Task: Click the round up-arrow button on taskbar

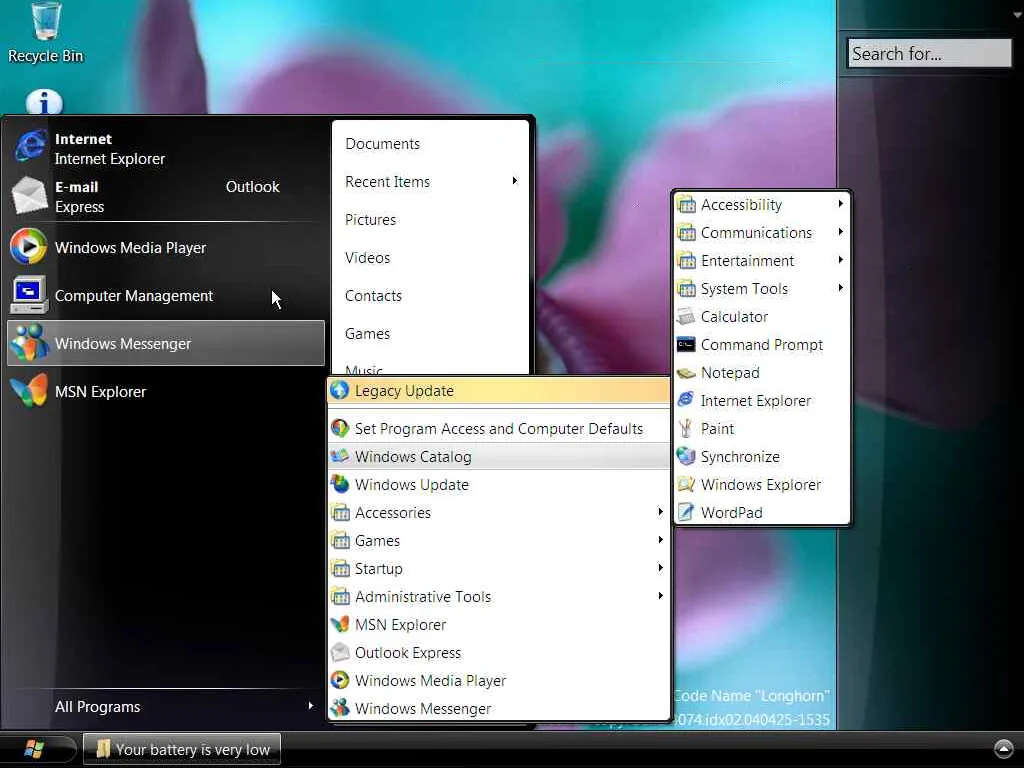Action: tap(1004, 748)
